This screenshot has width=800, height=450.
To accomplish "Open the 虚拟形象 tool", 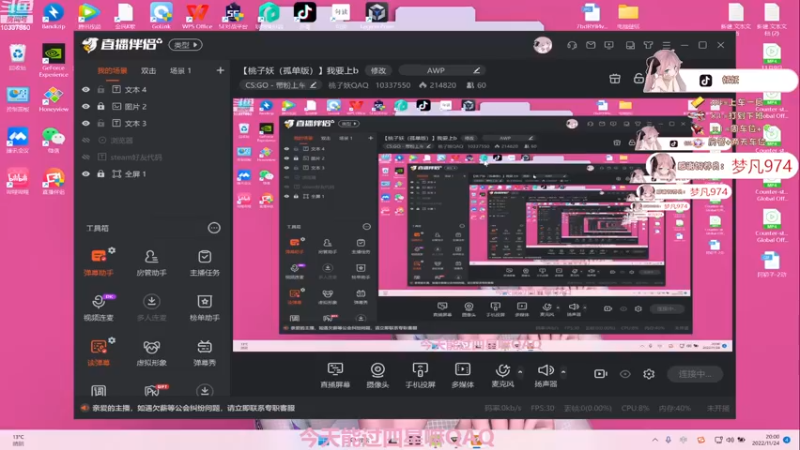I will click(151, 352).
